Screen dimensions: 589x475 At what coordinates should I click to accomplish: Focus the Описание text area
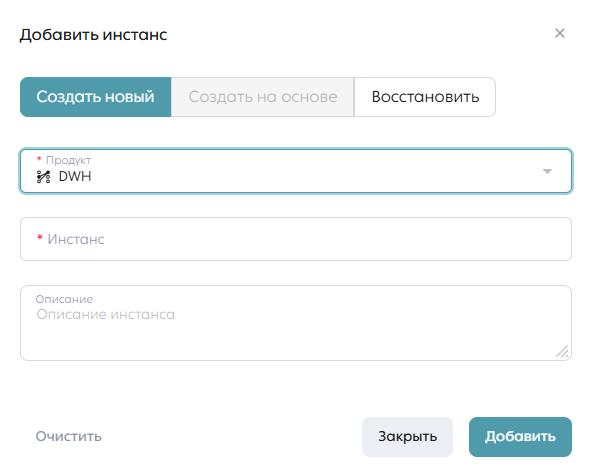click(x=296, y=323)
